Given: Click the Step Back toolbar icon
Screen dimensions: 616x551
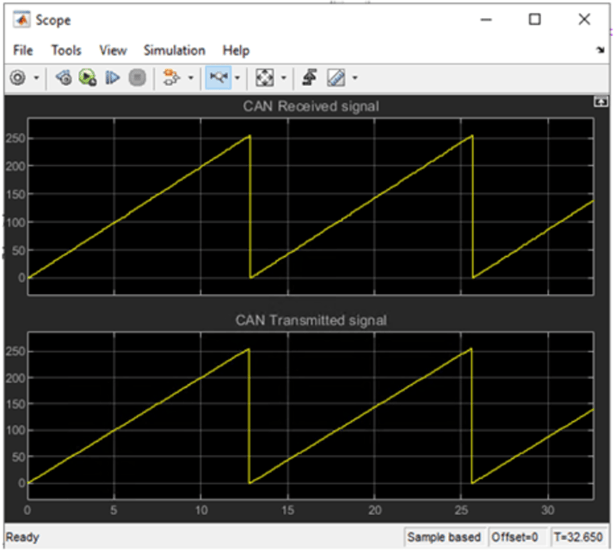Looking at the screenshot, I should (x=64, y=77).
